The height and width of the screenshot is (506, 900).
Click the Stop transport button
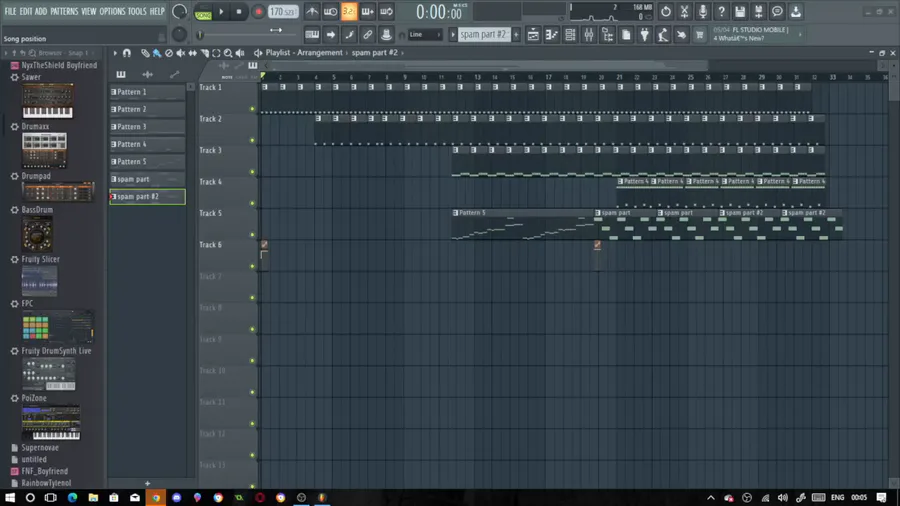pos(239,11)
